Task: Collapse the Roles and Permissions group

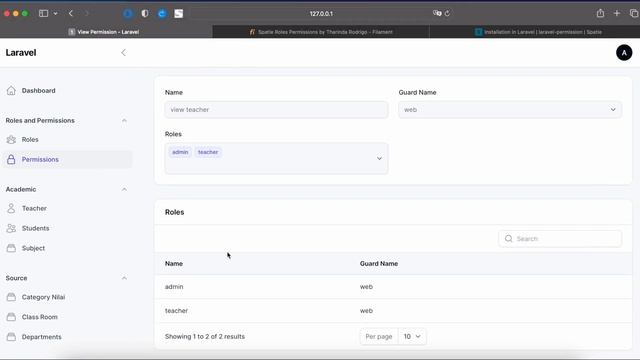Action: point(124,121)
